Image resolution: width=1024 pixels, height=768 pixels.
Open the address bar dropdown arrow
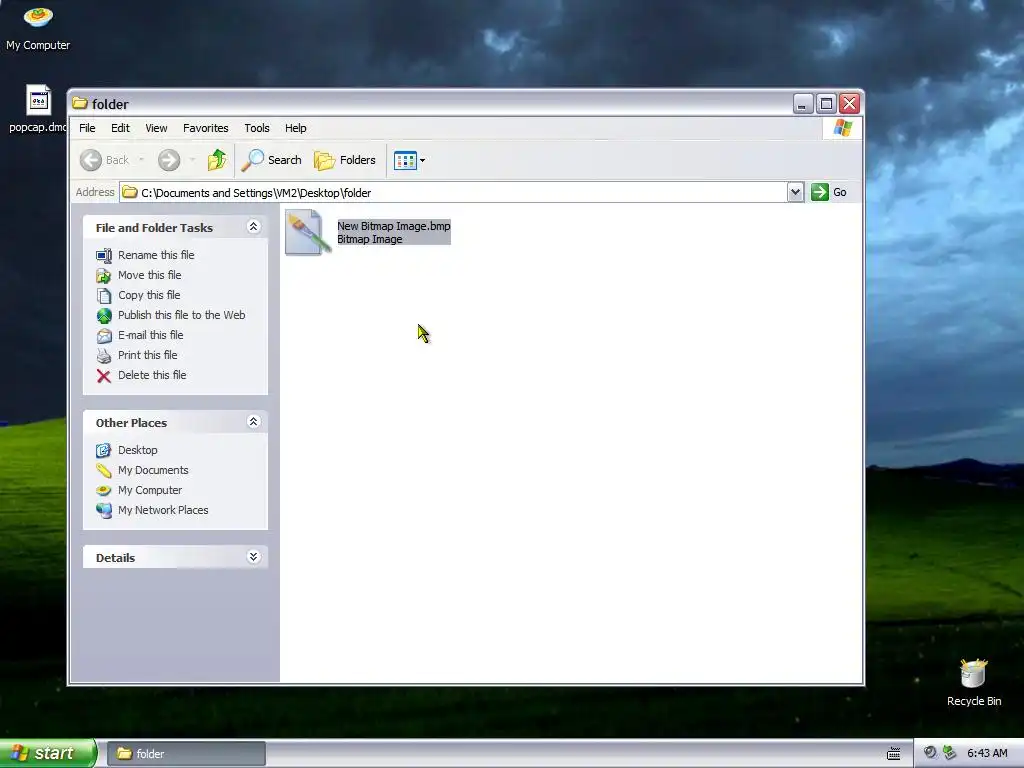pos(795,192)
